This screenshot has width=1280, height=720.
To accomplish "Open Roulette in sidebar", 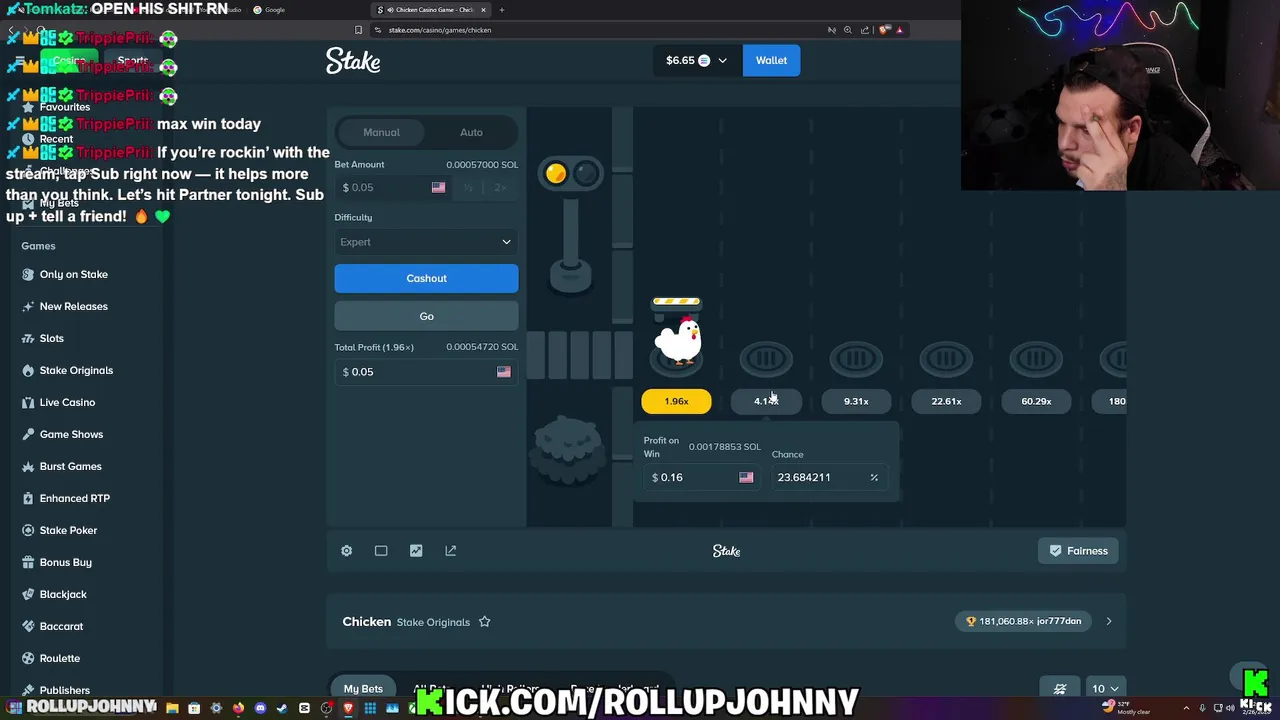I will 59,658.
